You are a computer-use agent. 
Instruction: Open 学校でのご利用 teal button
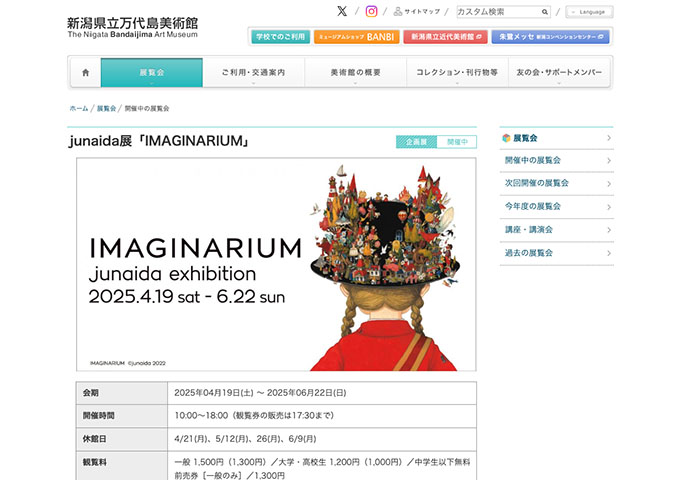pos(281,37)
